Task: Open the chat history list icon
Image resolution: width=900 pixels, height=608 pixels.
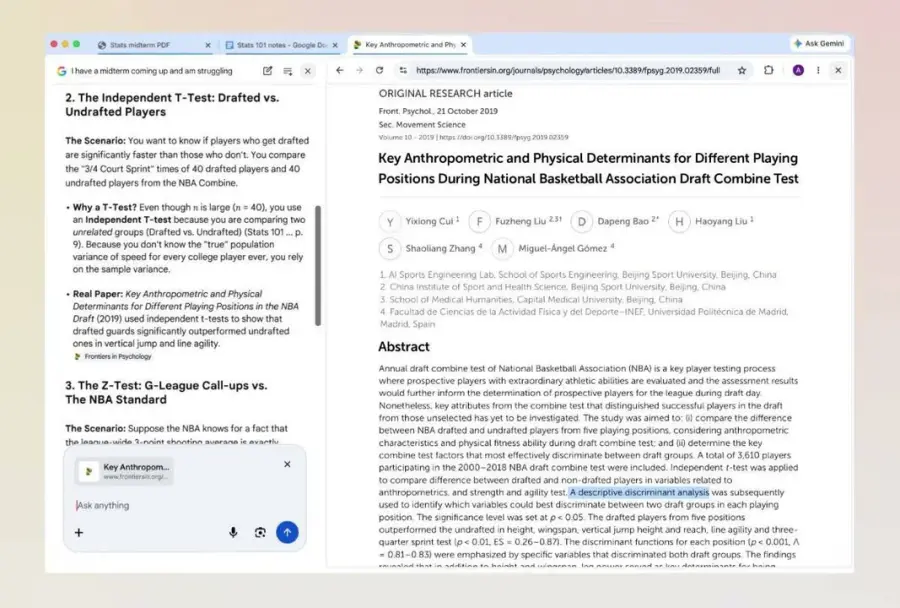Action: click(x=288, y=71)
